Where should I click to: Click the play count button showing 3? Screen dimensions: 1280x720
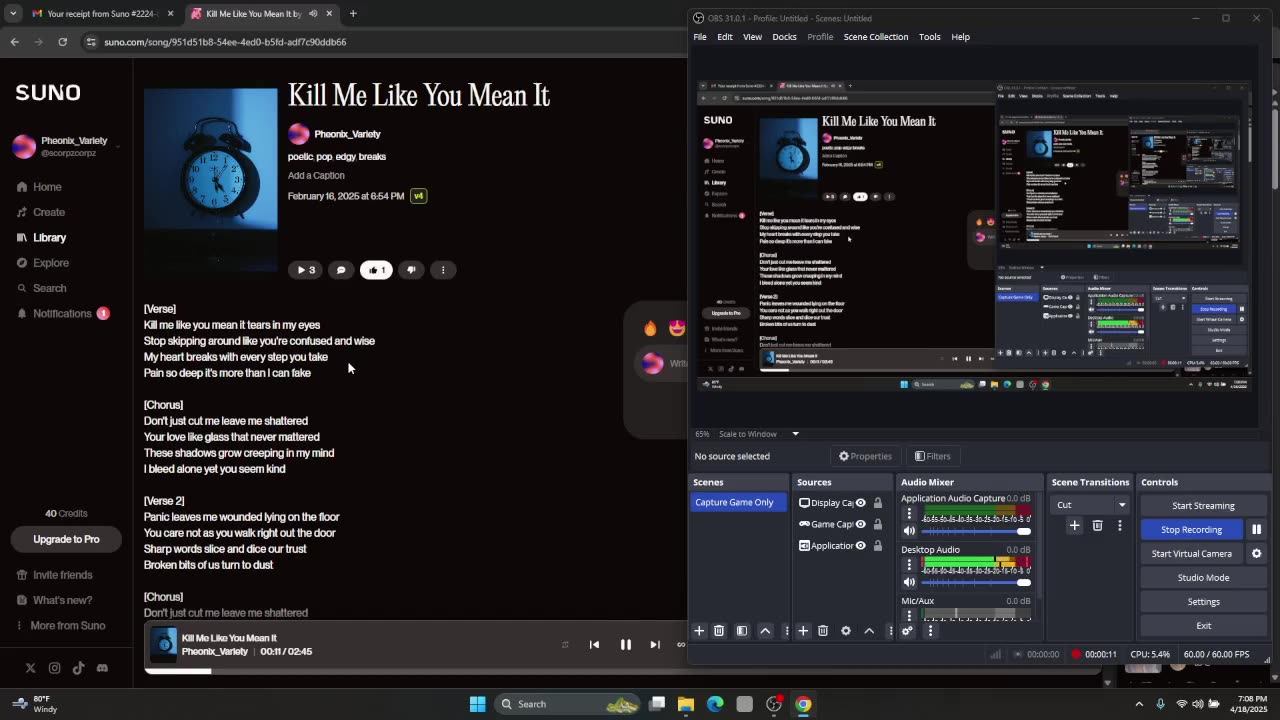(x=305, y=270)
